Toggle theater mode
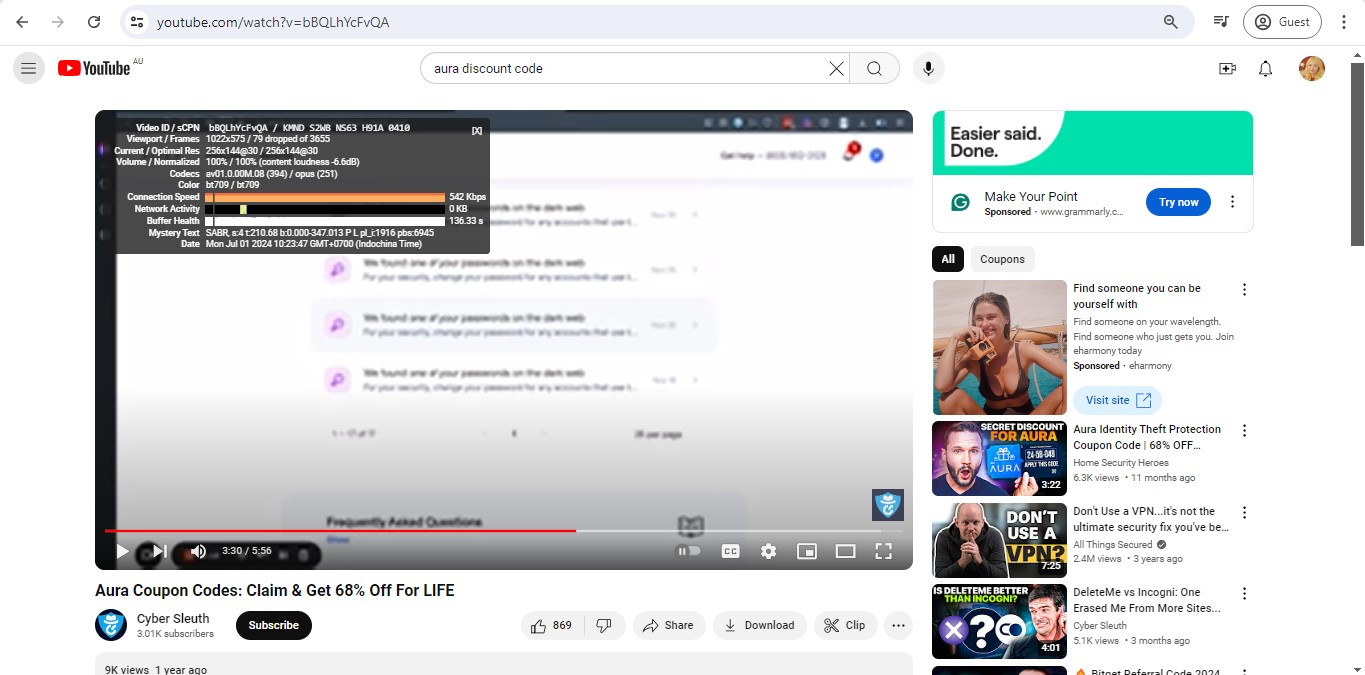The height and width of the screenshot is (675, 1365). (845, 551)
